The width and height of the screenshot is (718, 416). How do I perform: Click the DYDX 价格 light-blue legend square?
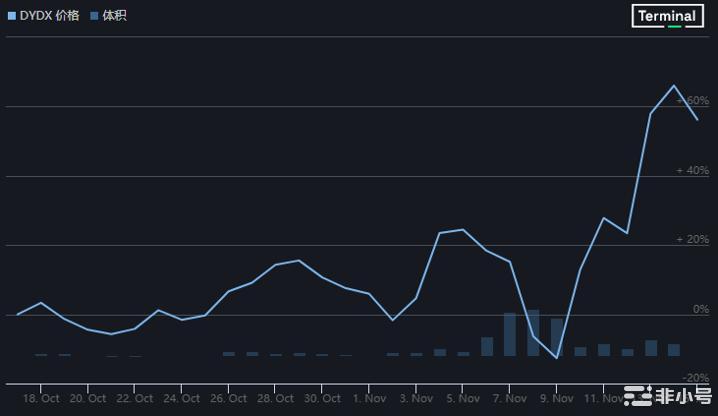coord(12,16)
